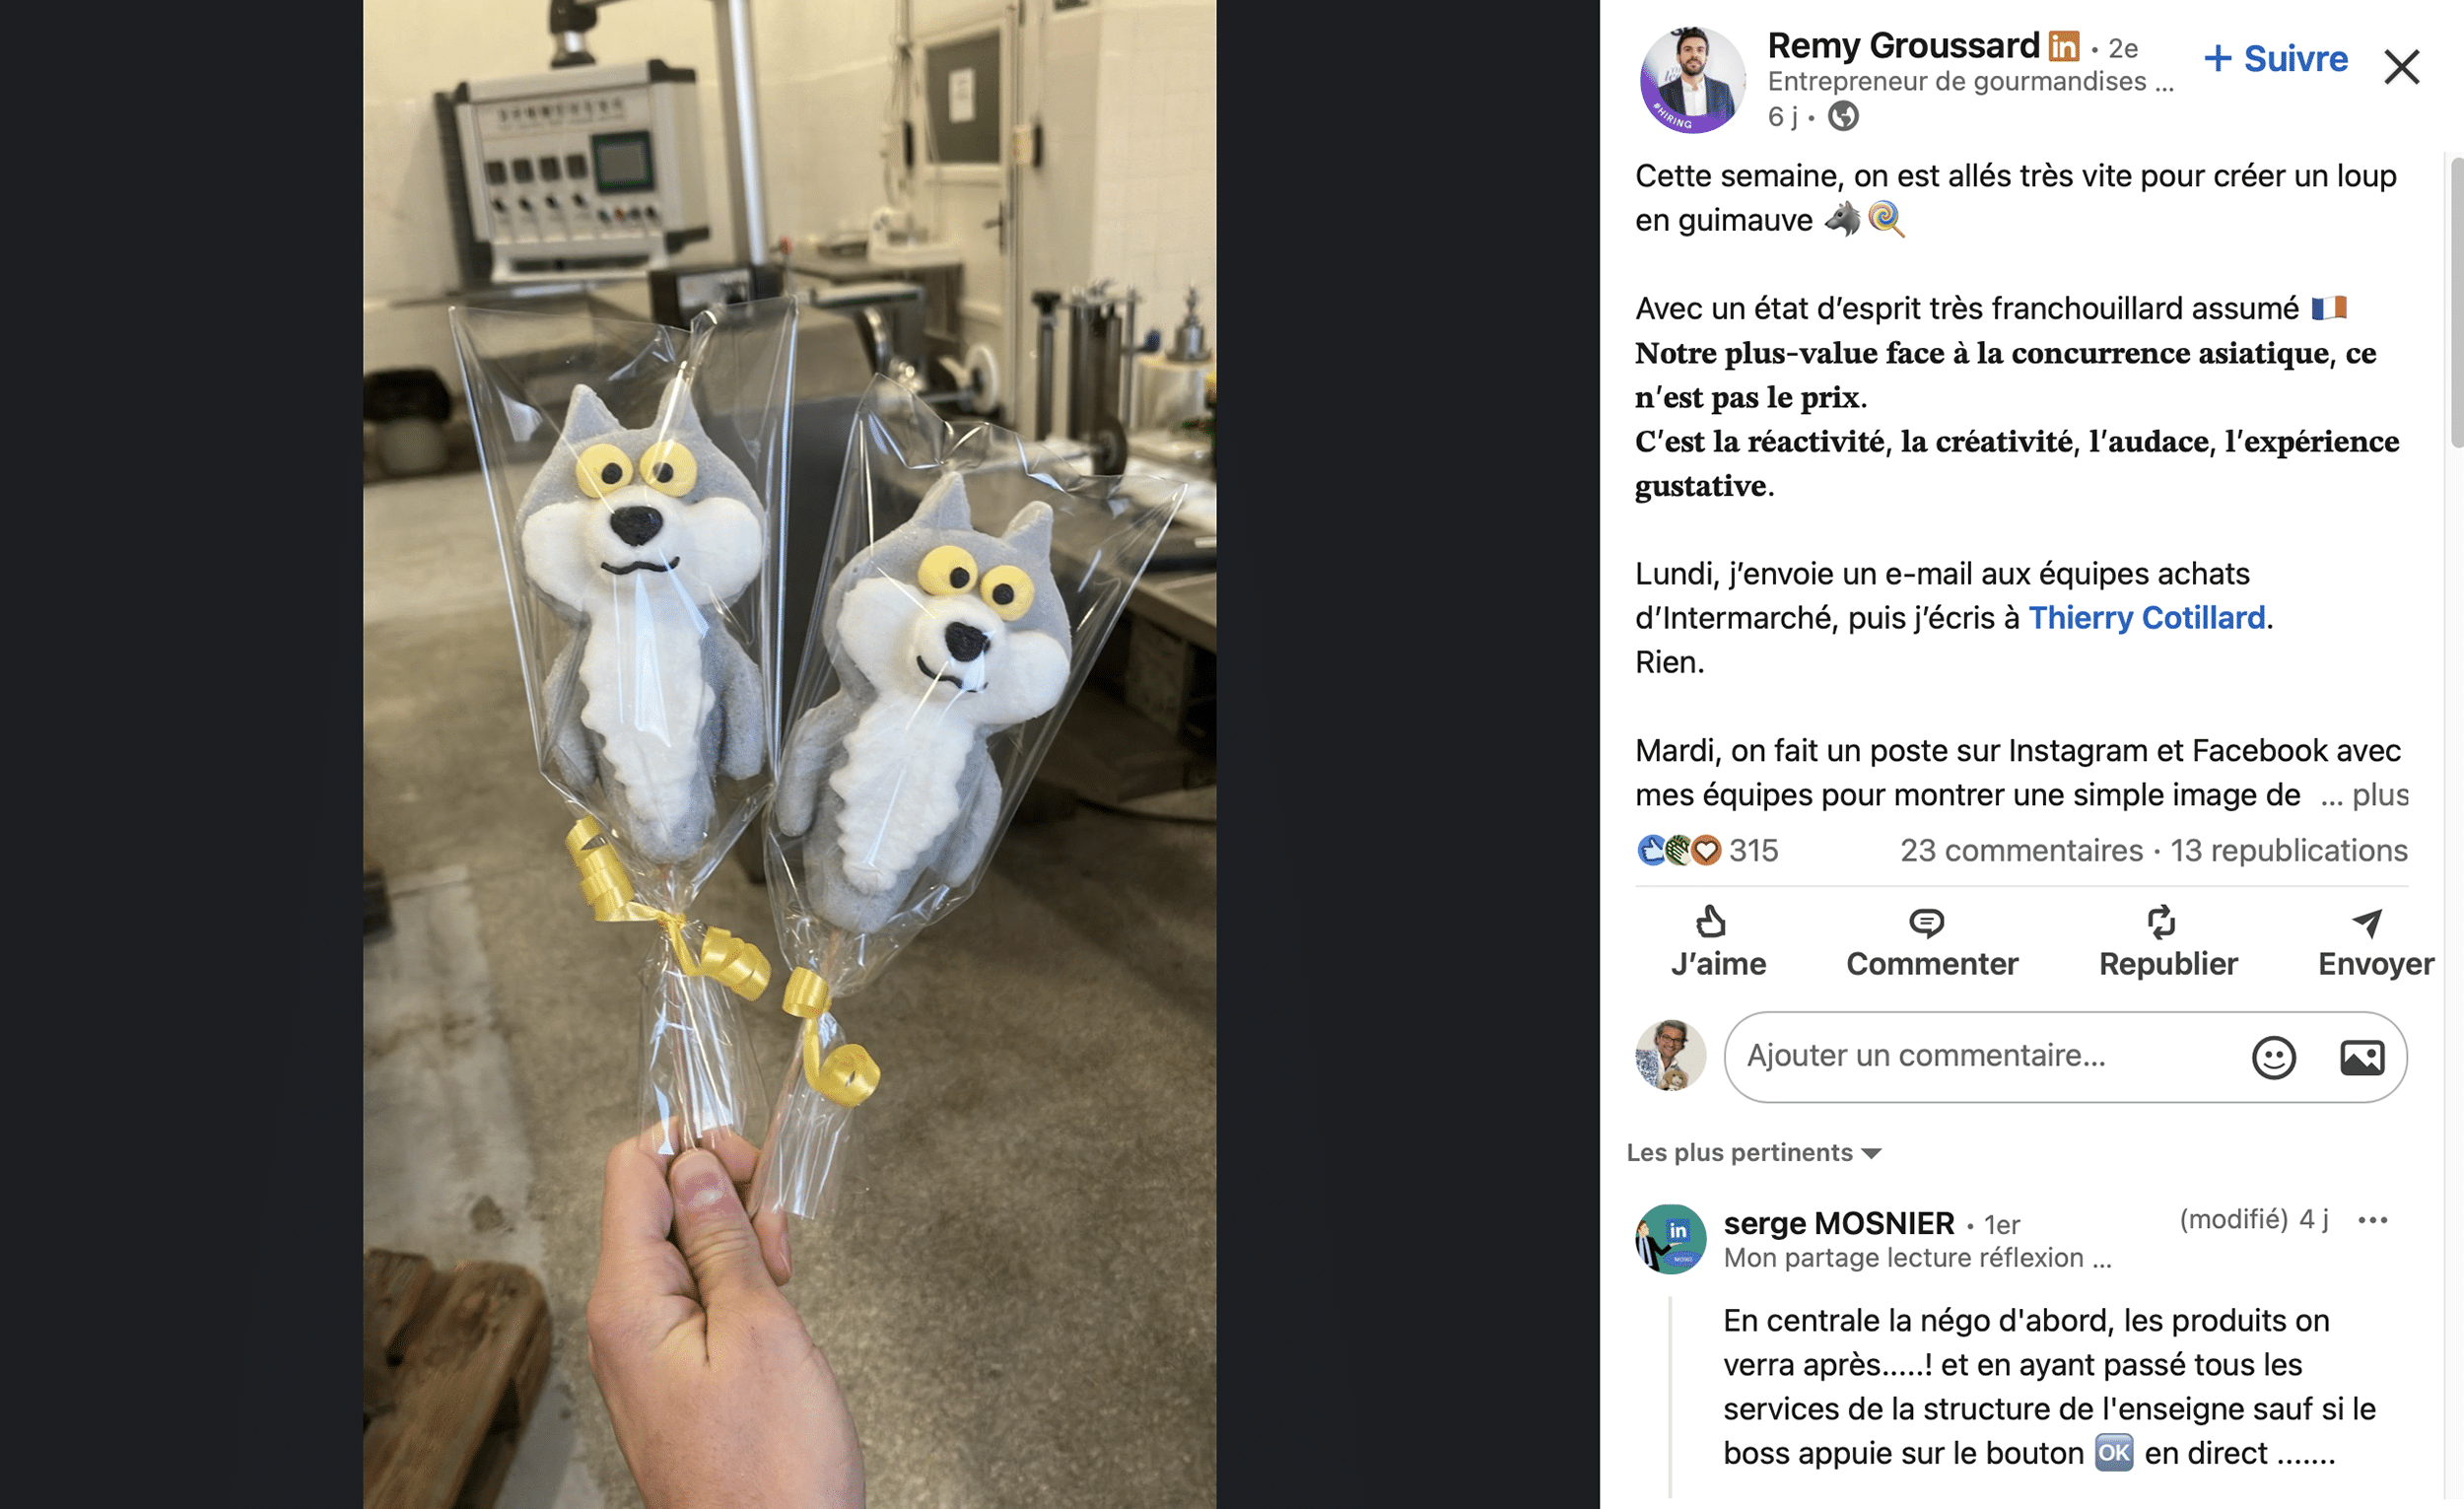The height and width of the screenshot is (1509, 2464).
Task: Click the Envoyer send icon
Action: click(2367, 921)
